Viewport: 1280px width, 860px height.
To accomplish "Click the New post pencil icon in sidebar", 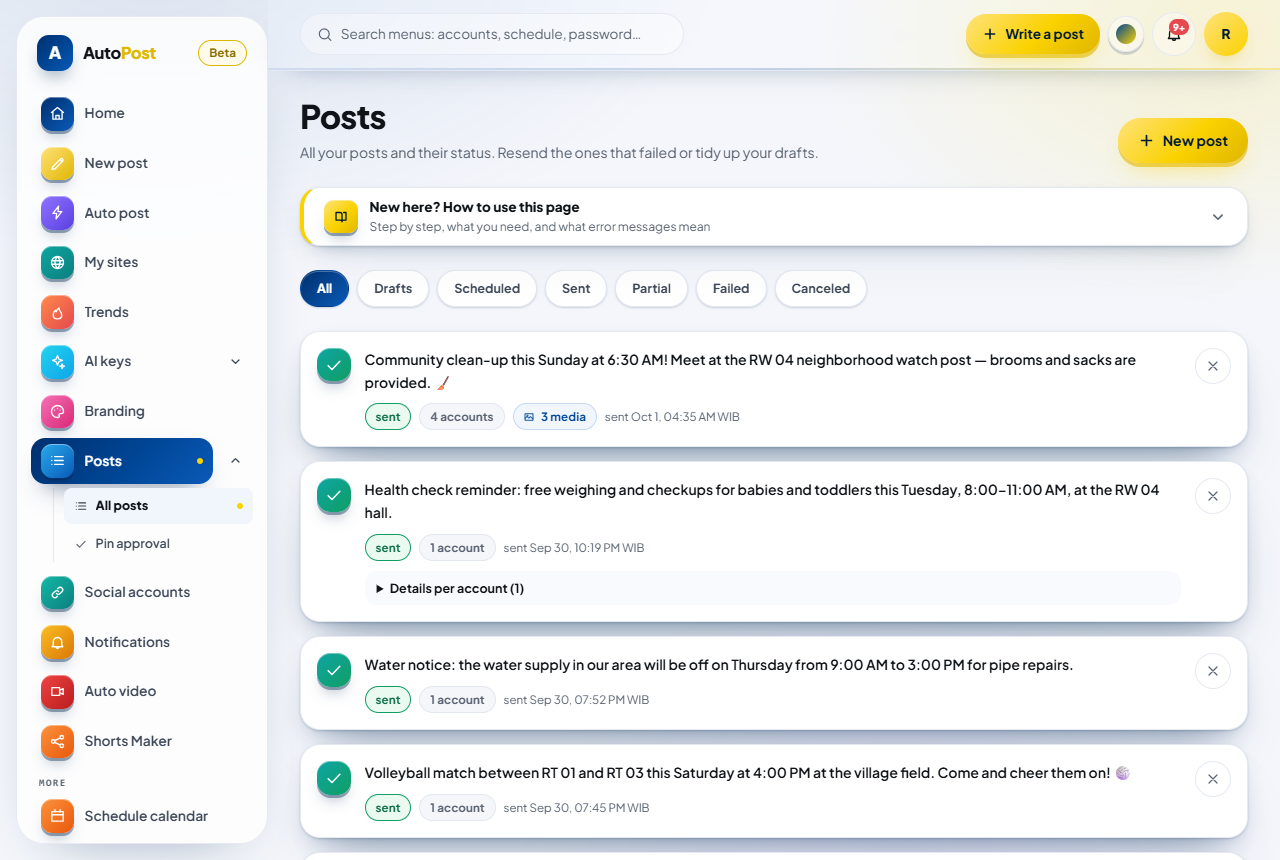I will click(57, 163).
